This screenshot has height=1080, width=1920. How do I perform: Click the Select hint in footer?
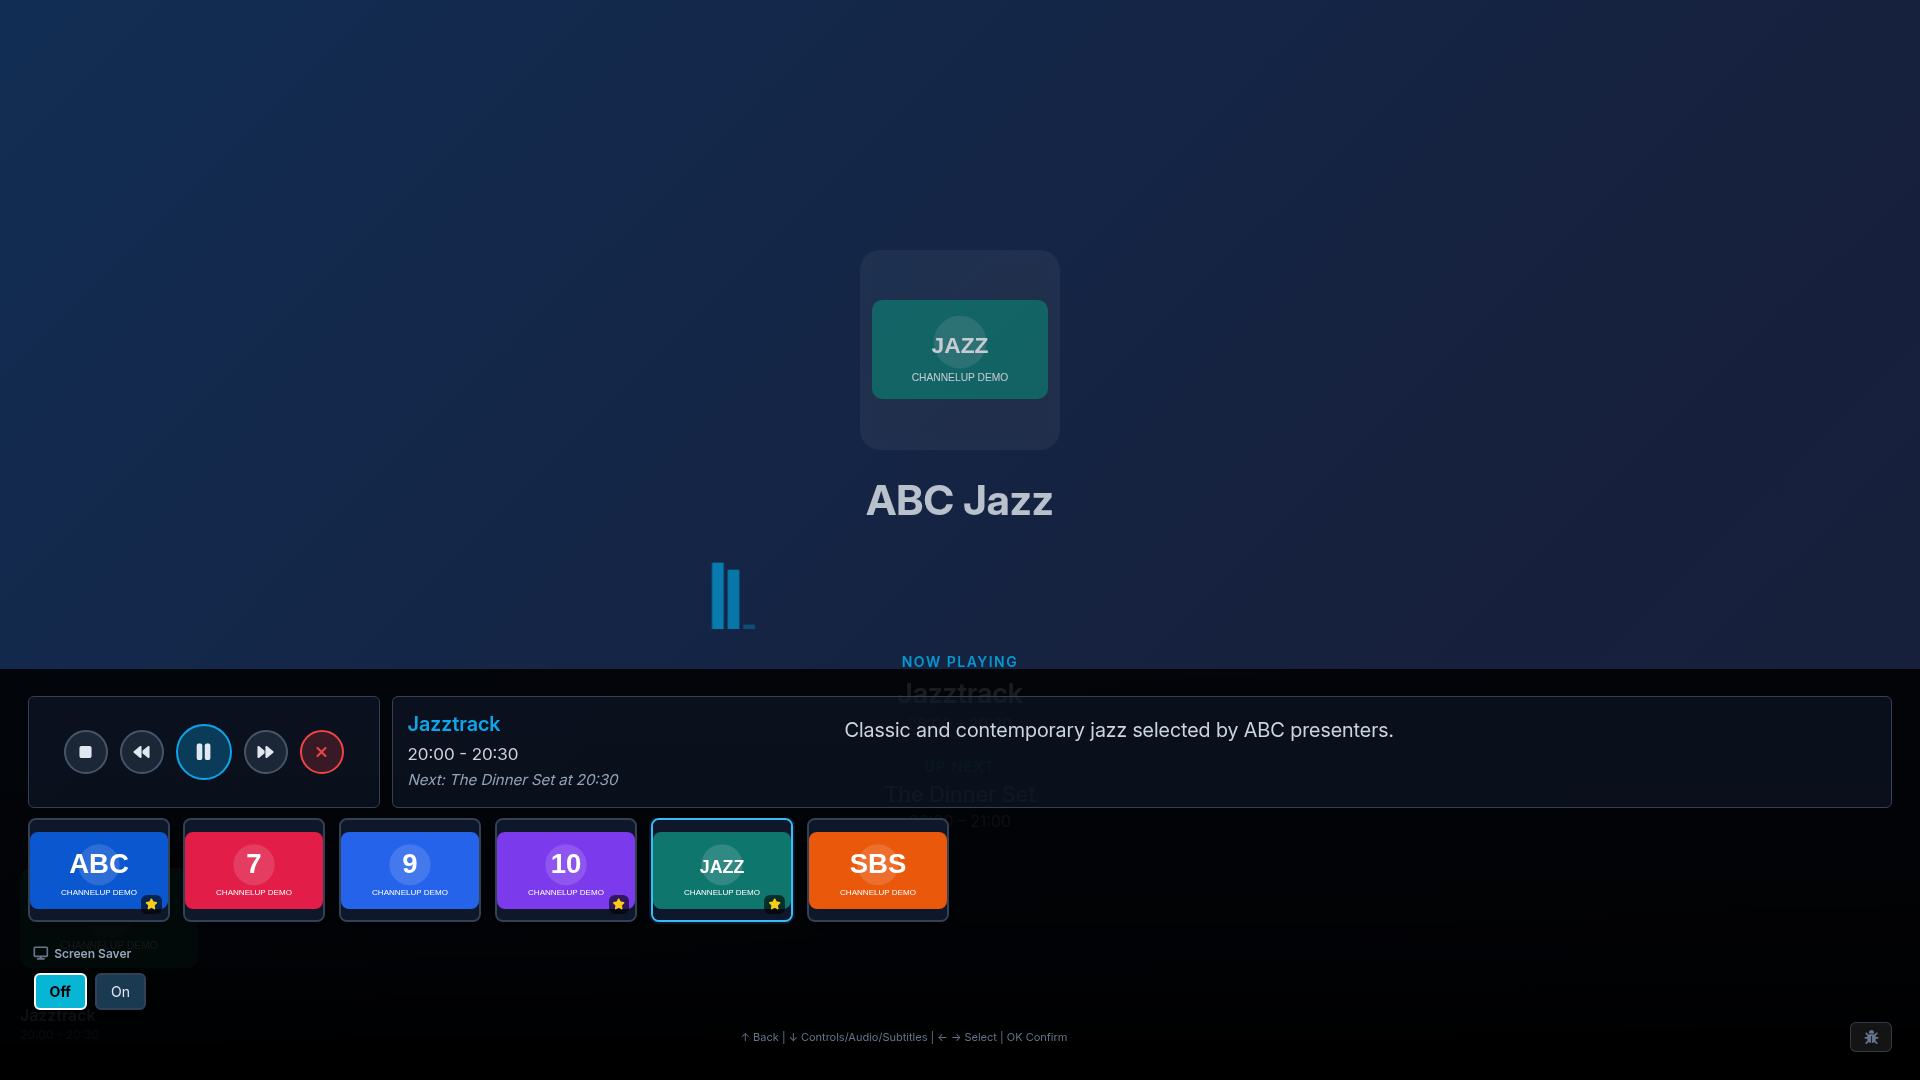pyautogui.click(x=967, y=1037)
